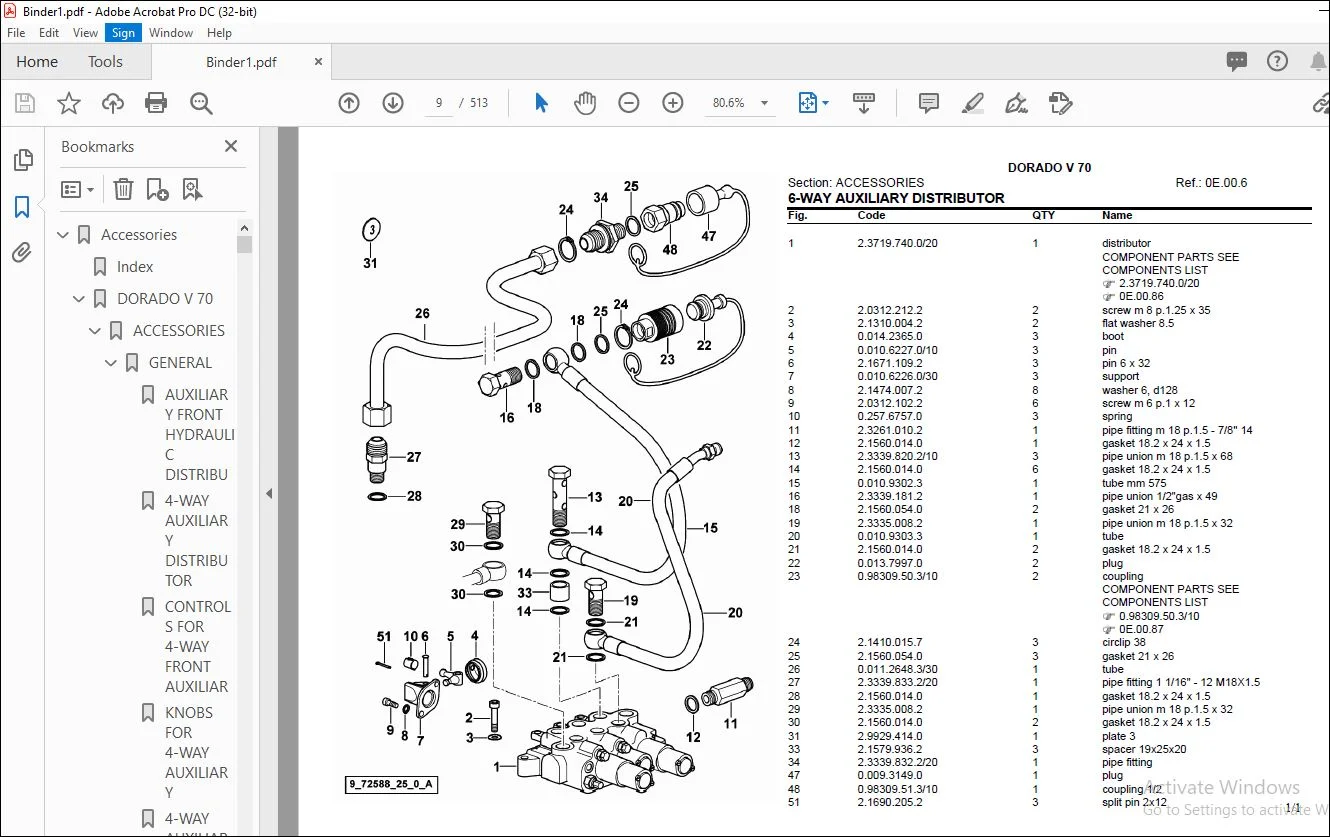Open the zoom percentage dropdown arrow

(765, 103)
